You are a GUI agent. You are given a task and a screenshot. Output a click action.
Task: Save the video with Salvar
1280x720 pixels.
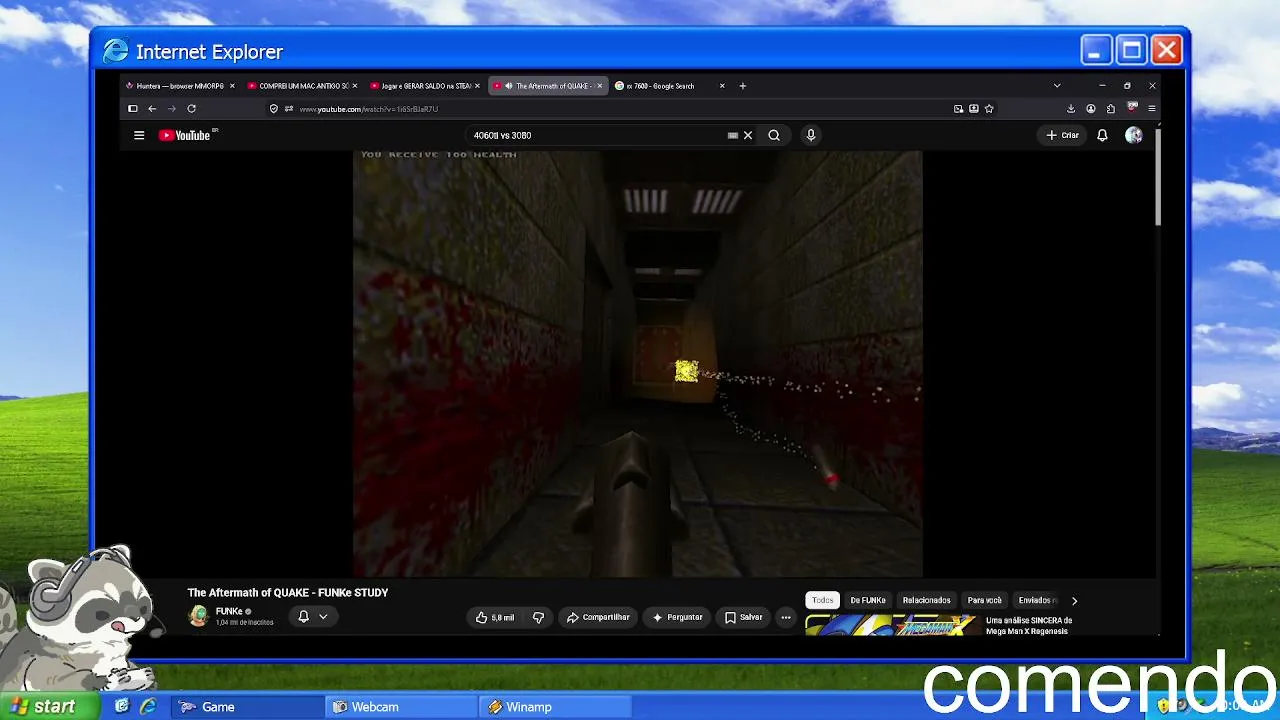743,617
